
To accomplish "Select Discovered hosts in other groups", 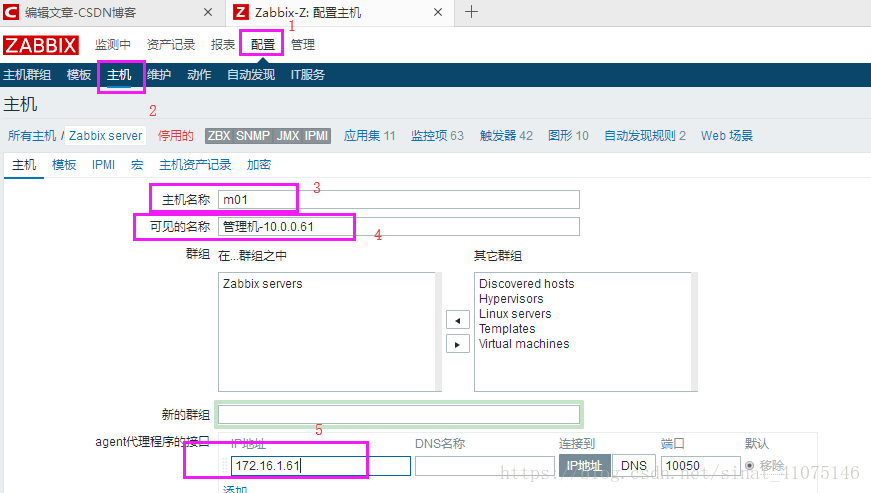I will (527, 284).
